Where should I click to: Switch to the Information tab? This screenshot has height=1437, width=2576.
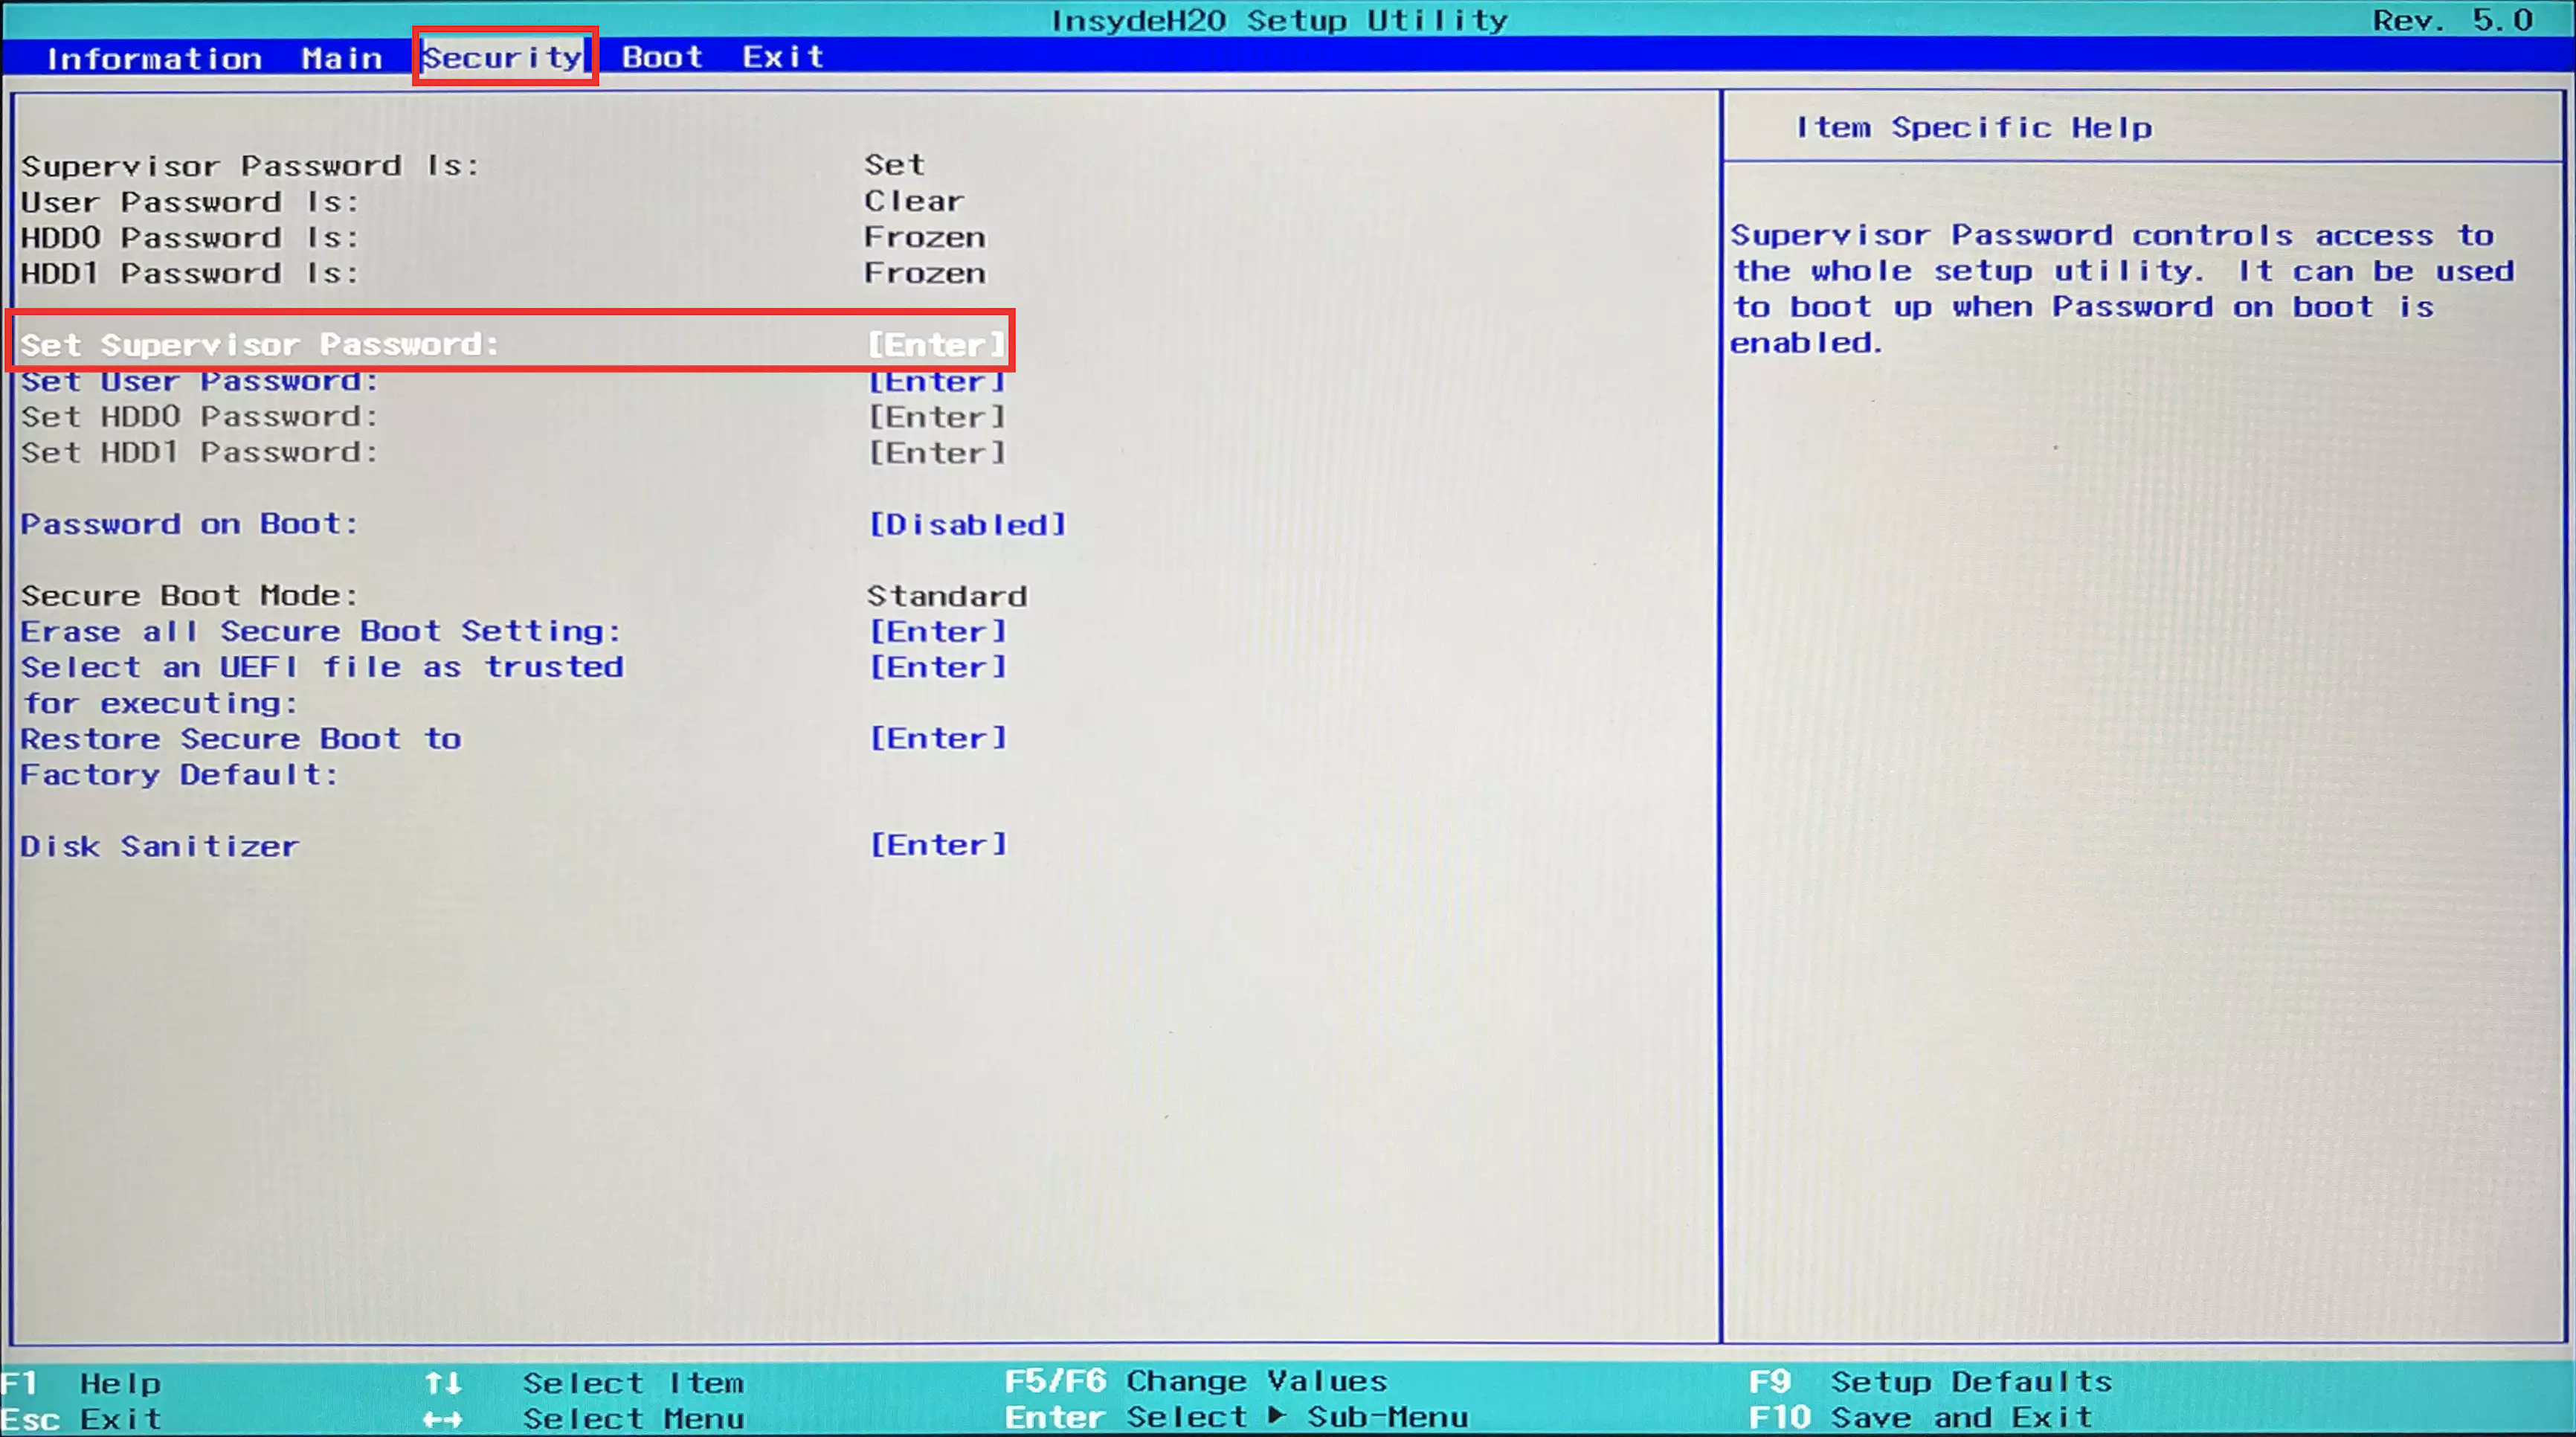coord(155,57)
